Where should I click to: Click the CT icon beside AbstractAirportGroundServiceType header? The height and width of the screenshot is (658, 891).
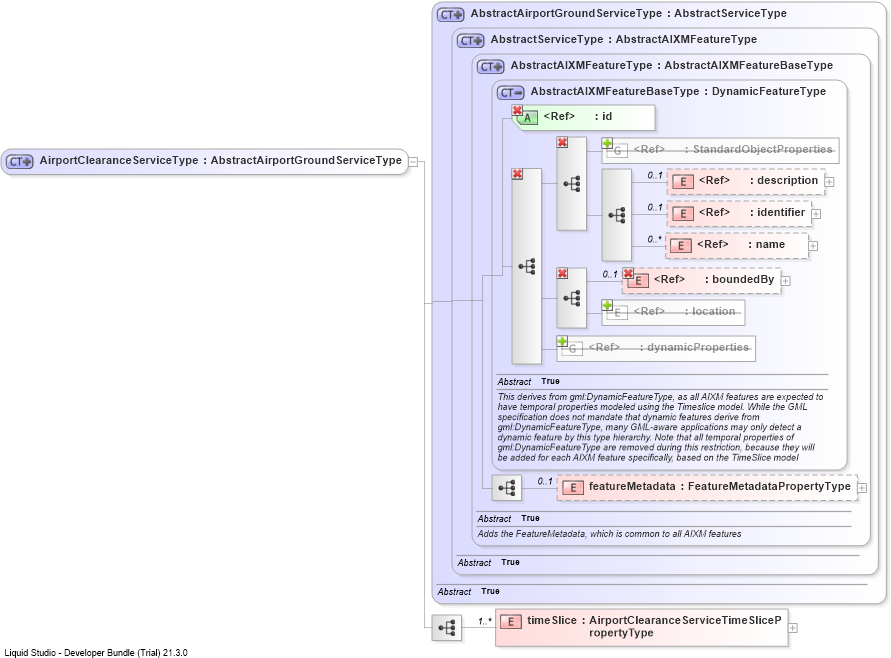click(x=451, y=15)
